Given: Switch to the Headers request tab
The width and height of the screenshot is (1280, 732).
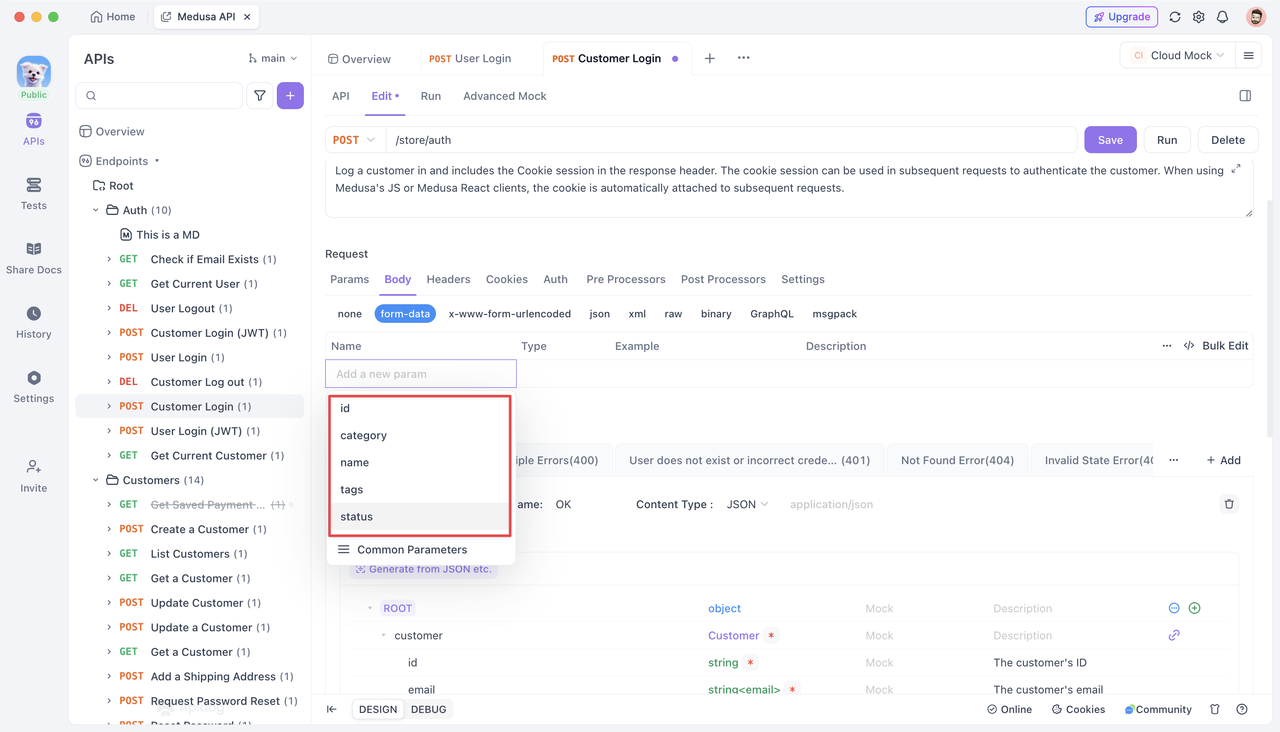Looking at the screenshot, I should (448, 279).
